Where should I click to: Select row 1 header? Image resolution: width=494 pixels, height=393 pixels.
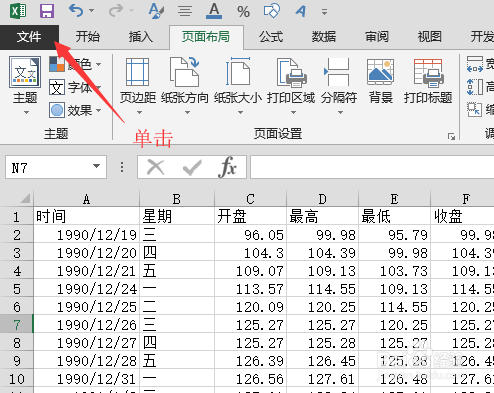point(17,217)
